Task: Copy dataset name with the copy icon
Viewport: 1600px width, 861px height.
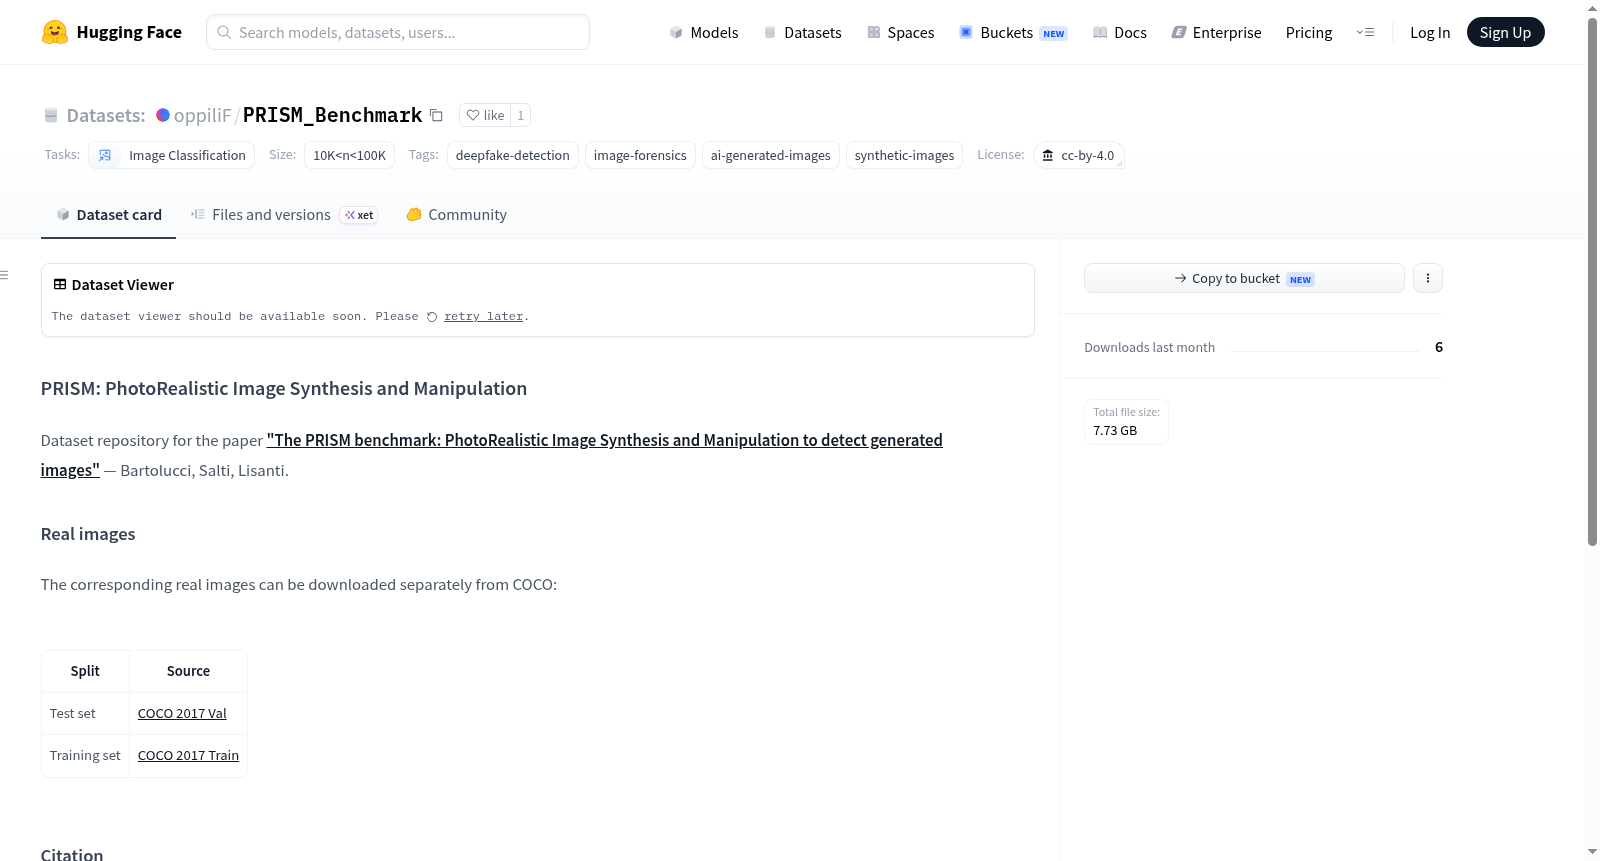Action: 436,115
